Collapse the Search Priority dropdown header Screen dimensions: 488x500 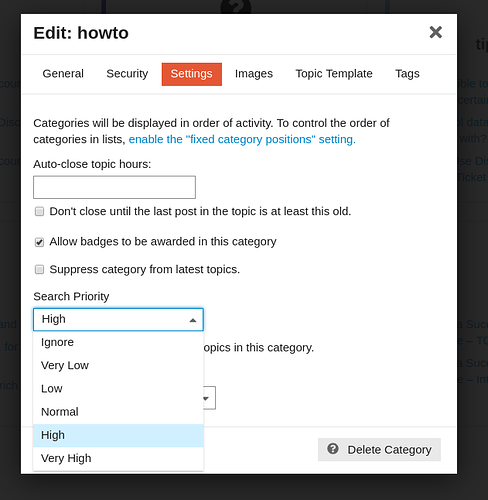[x=118, y=319]
